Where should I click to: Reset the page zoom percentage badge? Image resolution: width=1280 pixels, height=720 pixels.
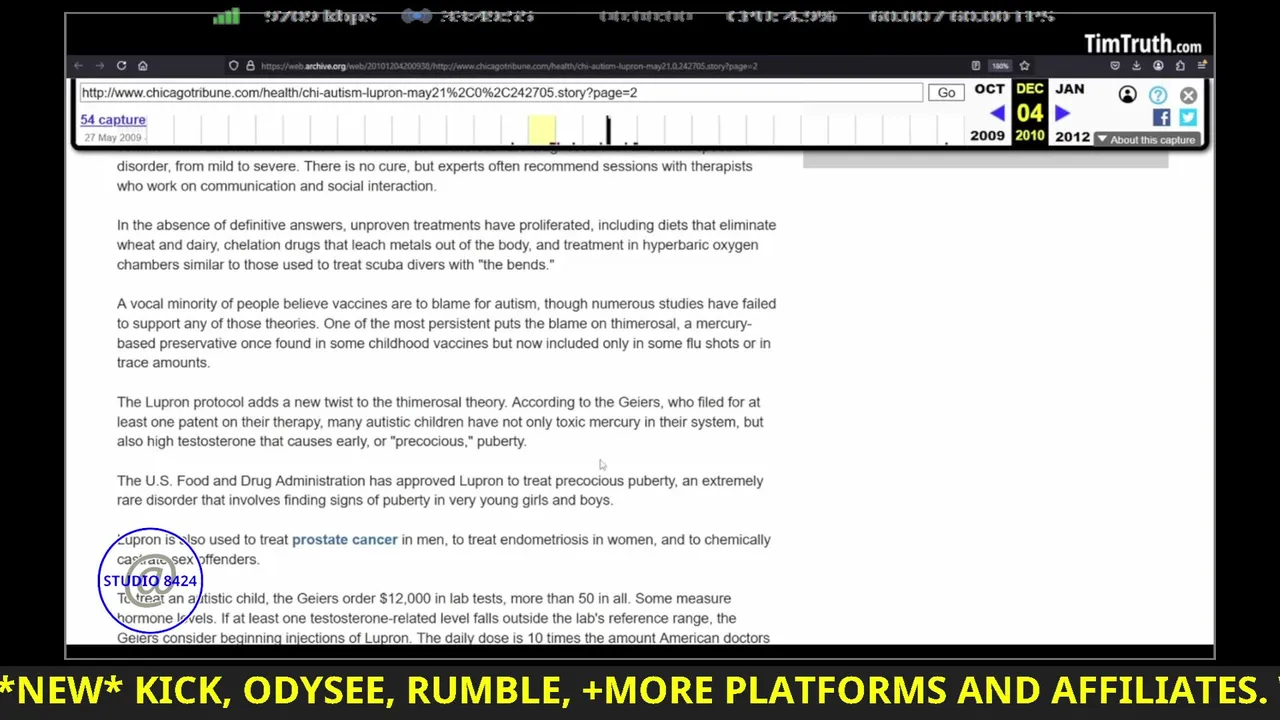[1000, 66]
